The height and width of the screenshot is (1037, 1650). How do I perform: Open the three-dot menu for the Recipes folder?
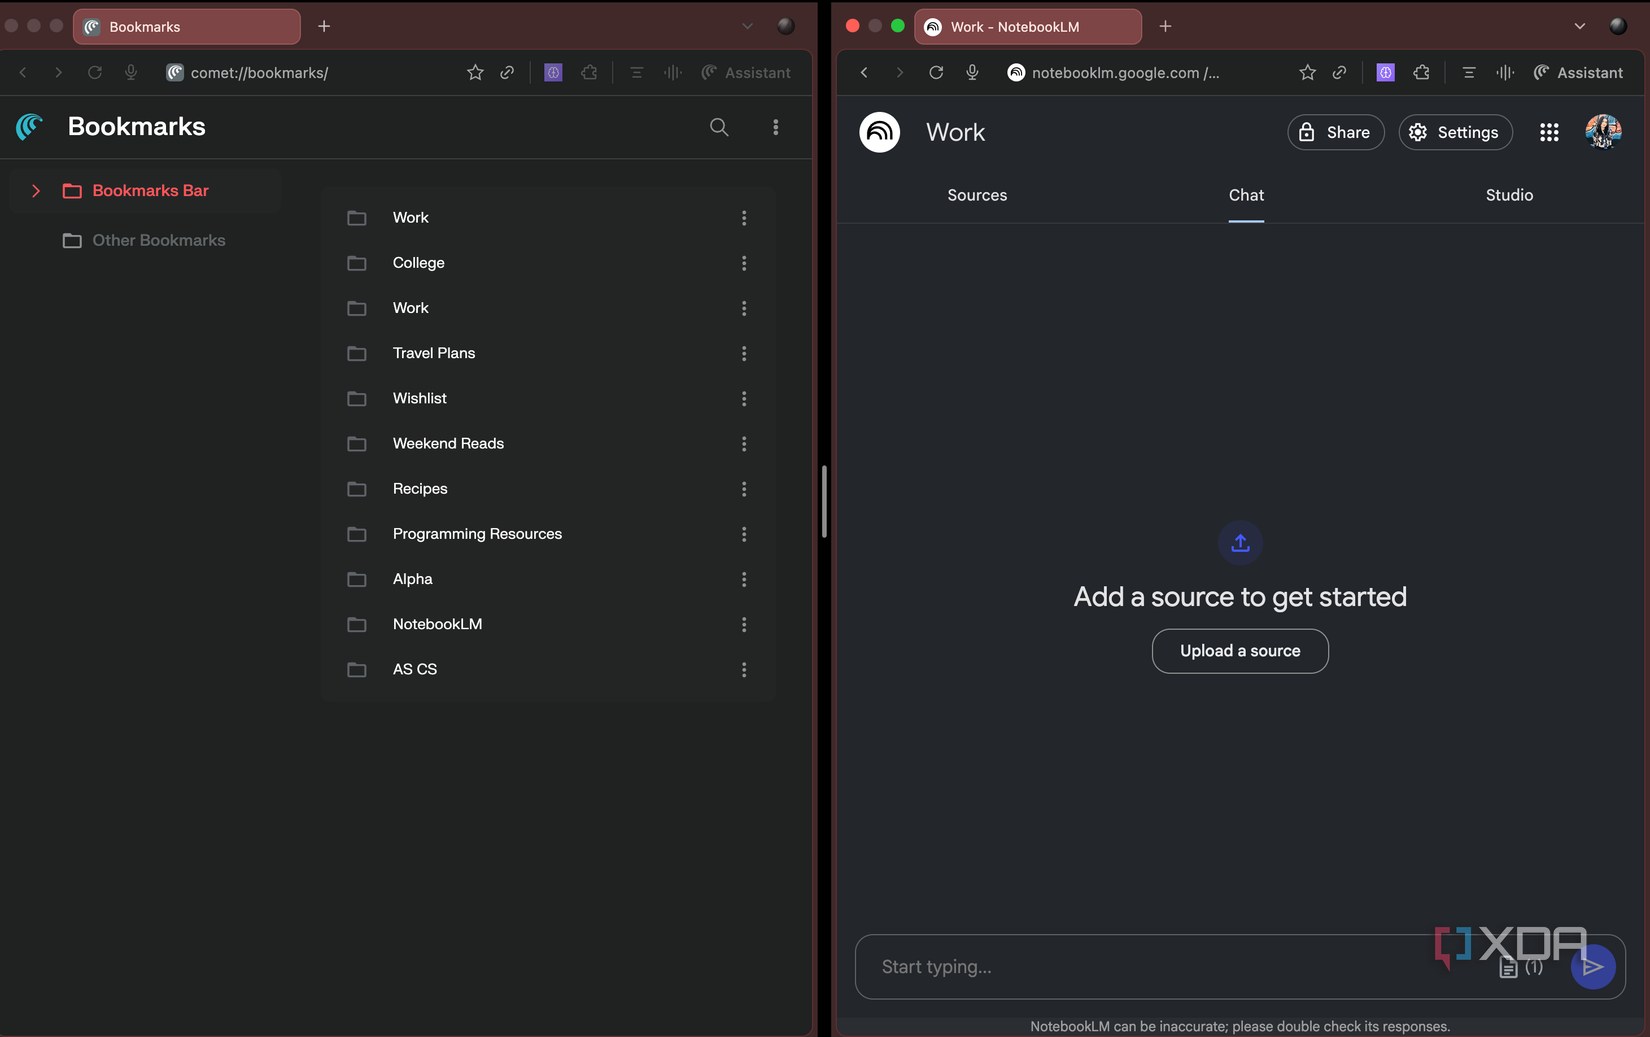point(744,489)
